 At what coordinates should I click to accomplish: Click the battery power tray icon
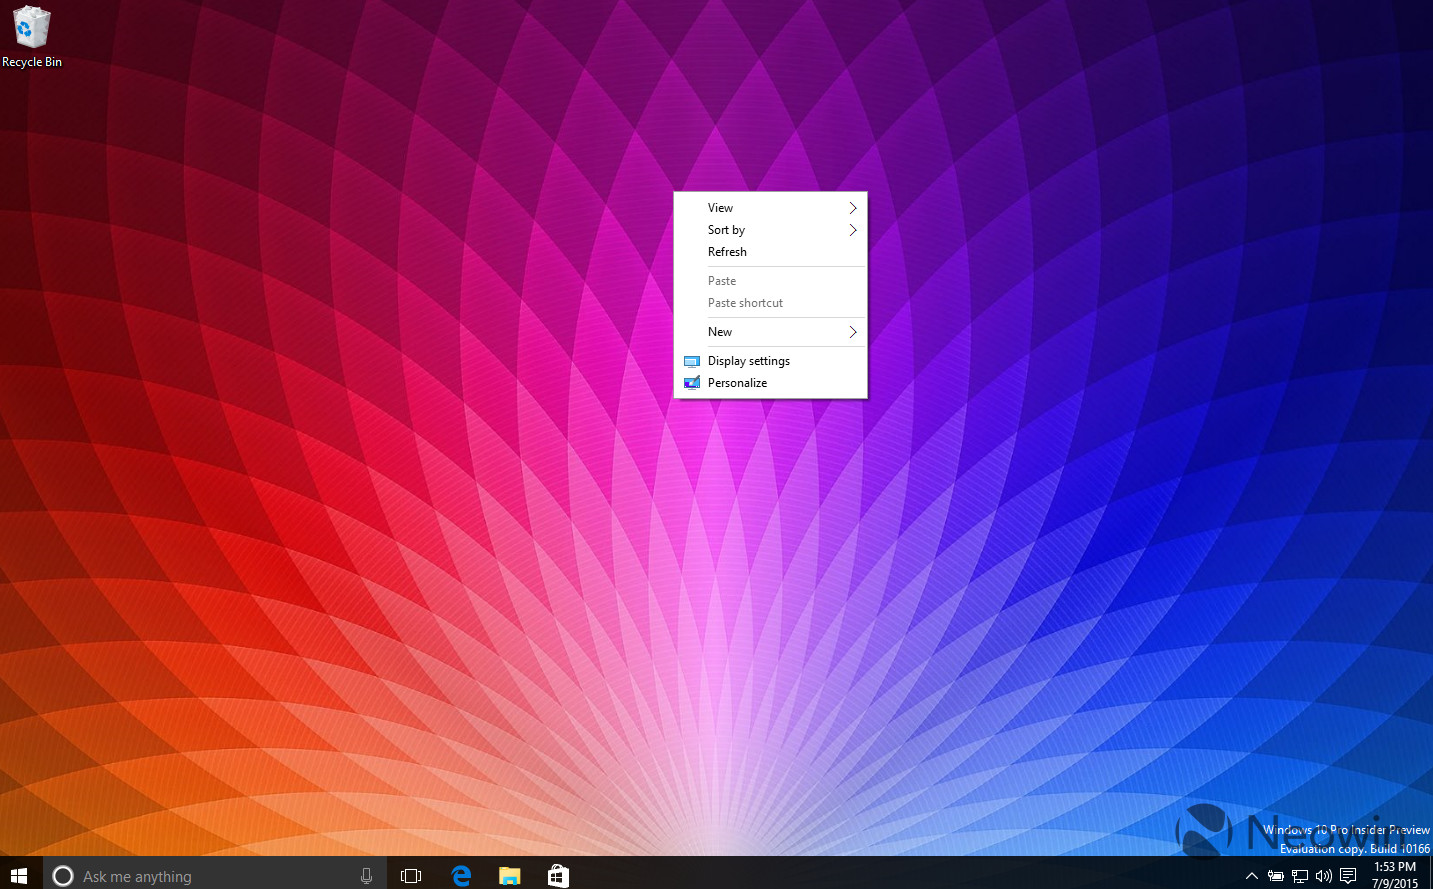point(1276,876)
